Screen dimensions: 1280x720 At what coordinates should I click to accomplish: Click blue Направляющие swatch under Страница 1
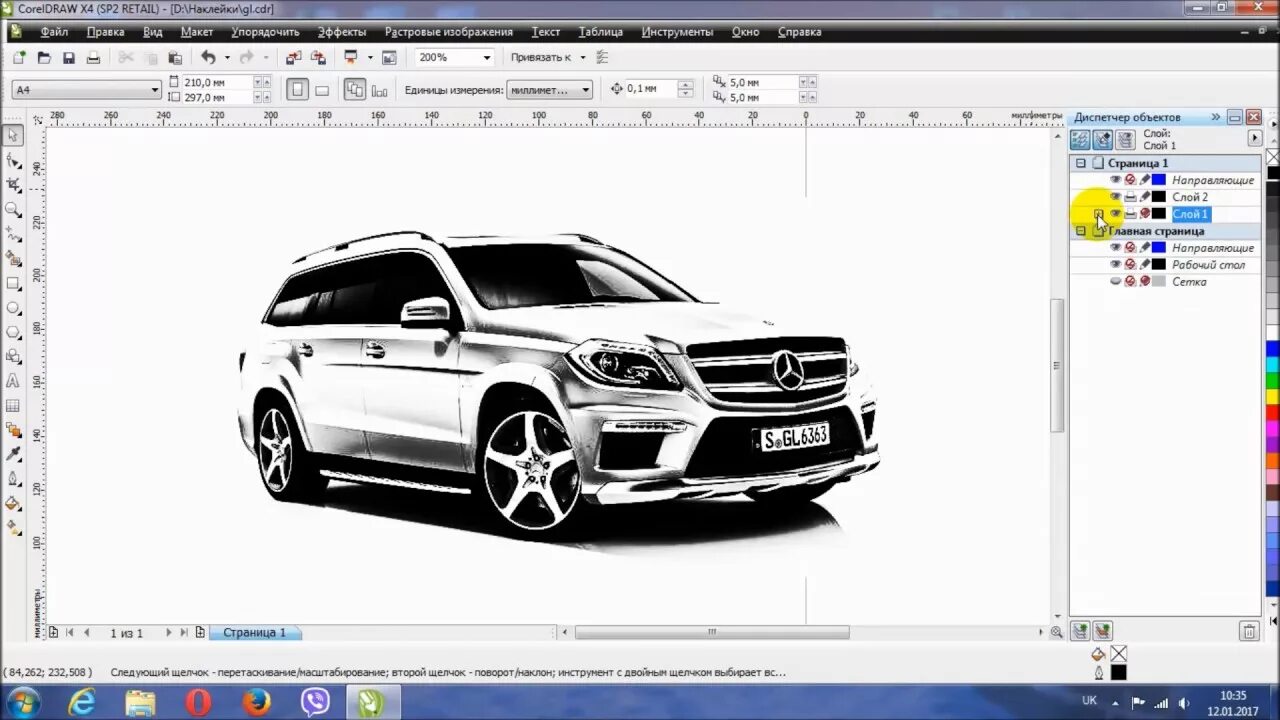1159,180
